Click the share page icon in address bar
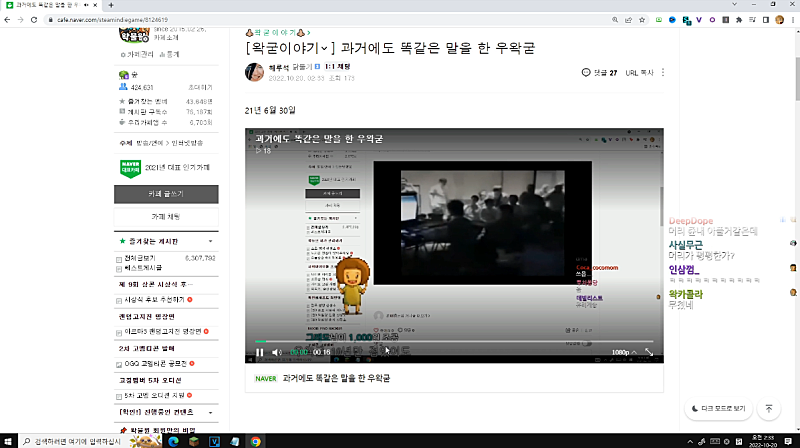Image resolution: width=800 pixels, height=448 pixels. click(629, 20)
